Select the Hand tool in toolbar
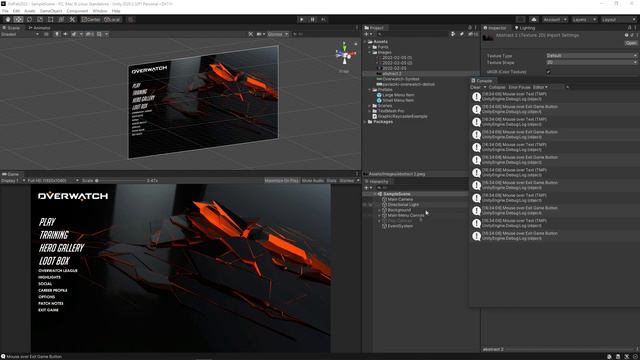The width and height of the screenshot is (640, 360). [x=8, y=19]
